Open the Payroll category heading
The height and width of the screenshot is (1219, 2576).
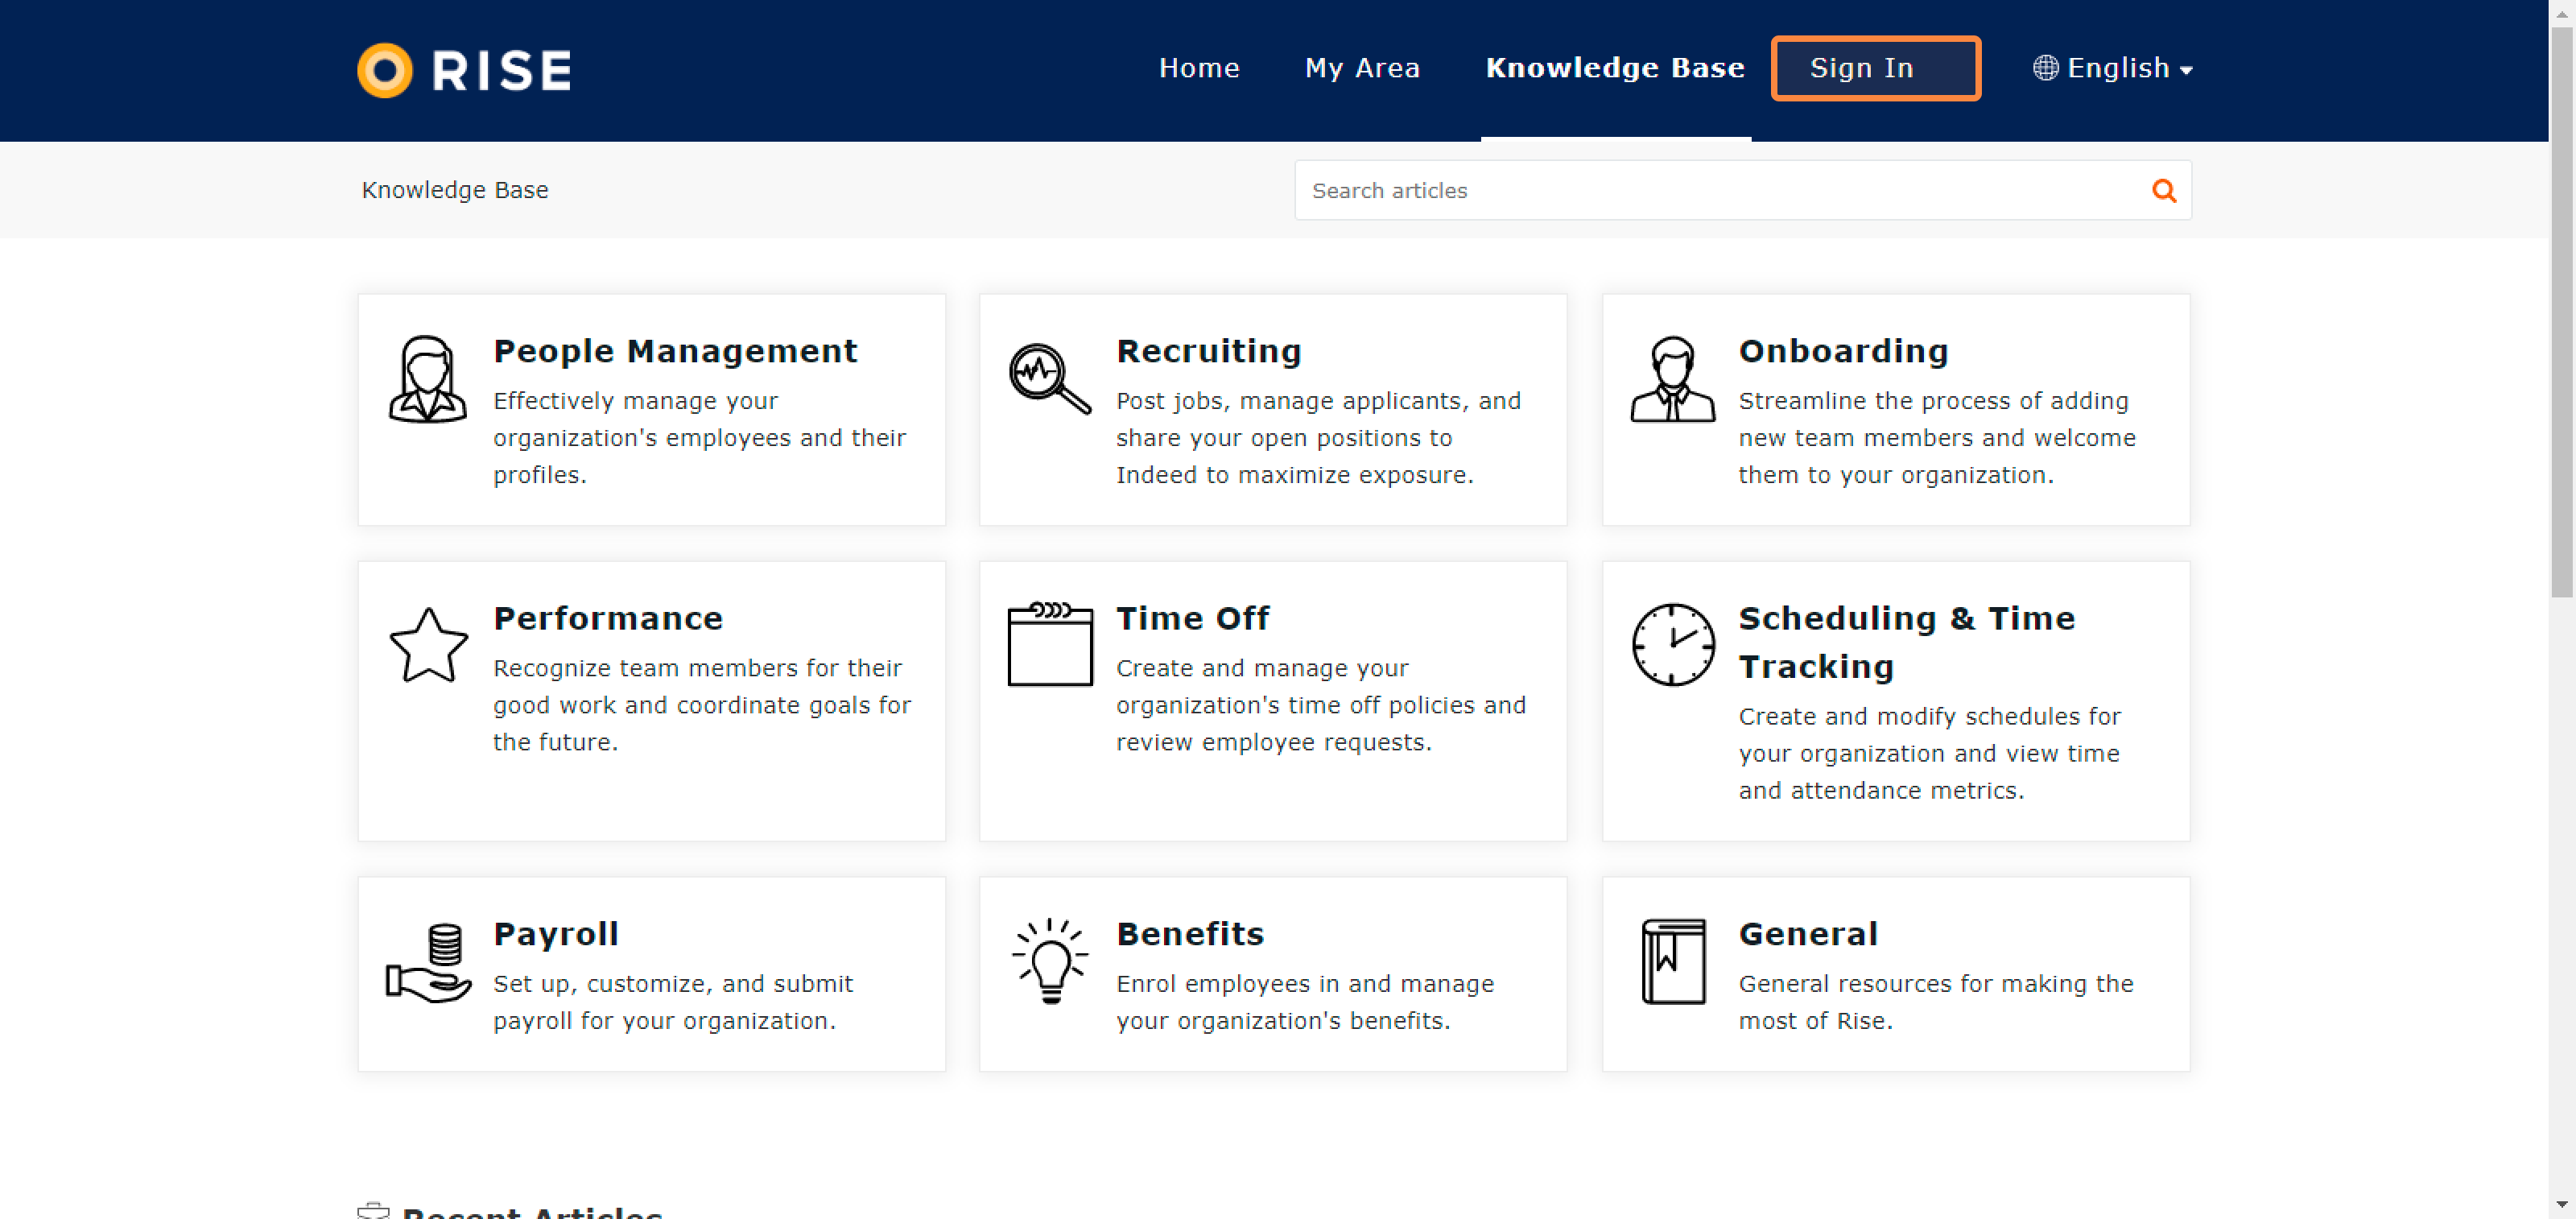pos(555,934)
